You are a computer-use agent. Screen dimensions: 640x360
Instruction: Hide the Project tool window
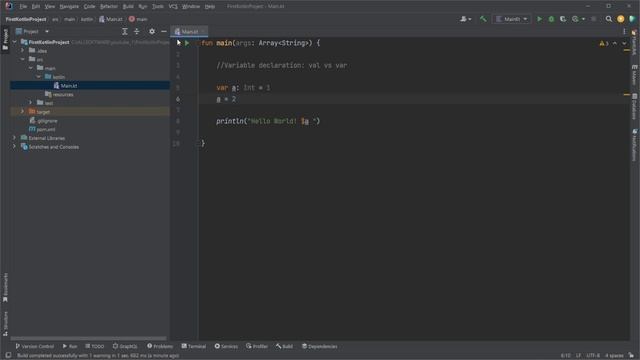[164, 31]
